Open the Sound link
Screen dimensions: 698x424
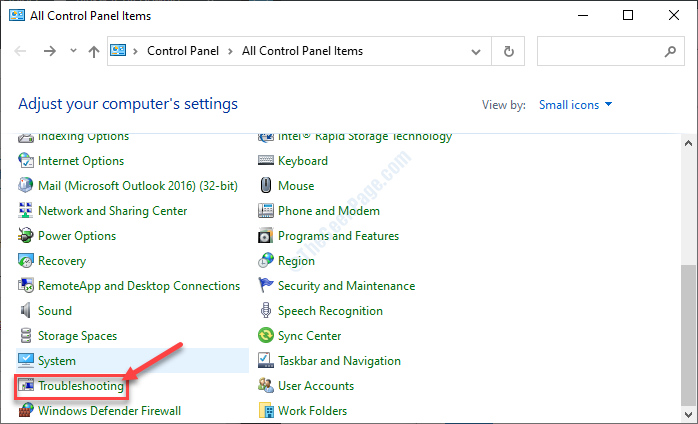55,311
